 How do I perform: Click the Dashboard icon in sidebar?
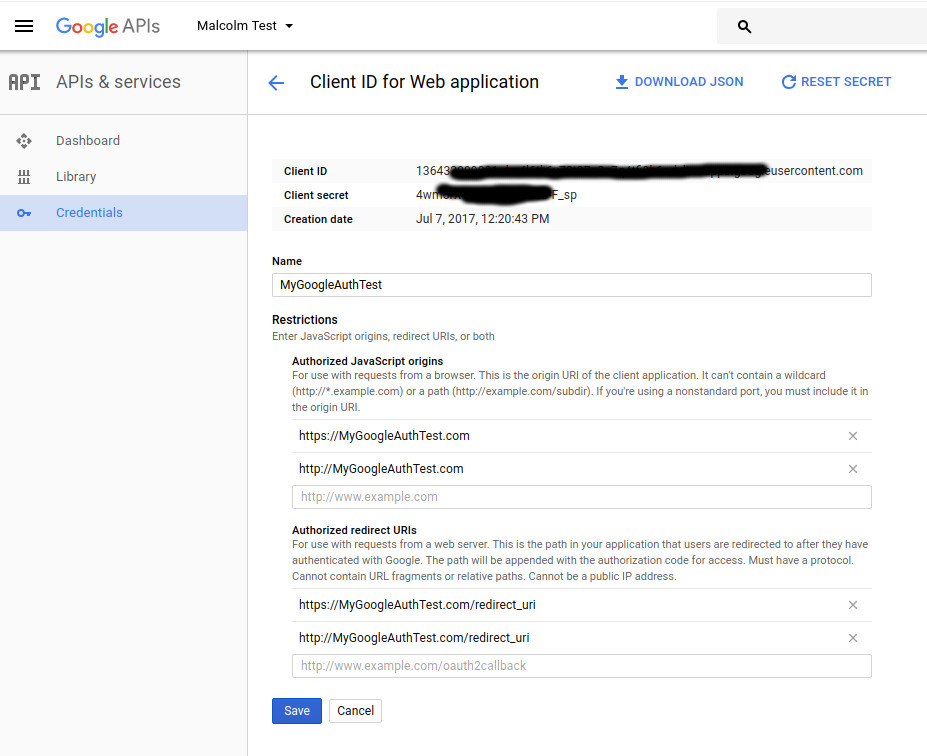tap(24, 141)
